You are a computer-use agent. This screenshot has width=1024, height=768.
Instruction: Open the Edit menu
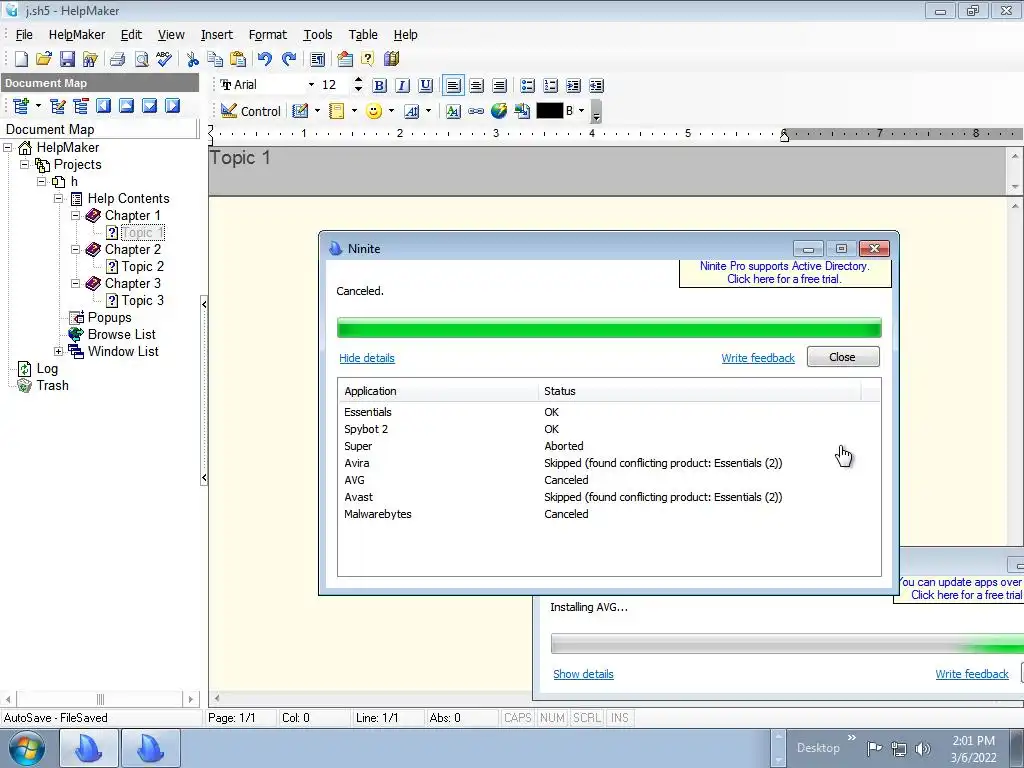(131, 35)
